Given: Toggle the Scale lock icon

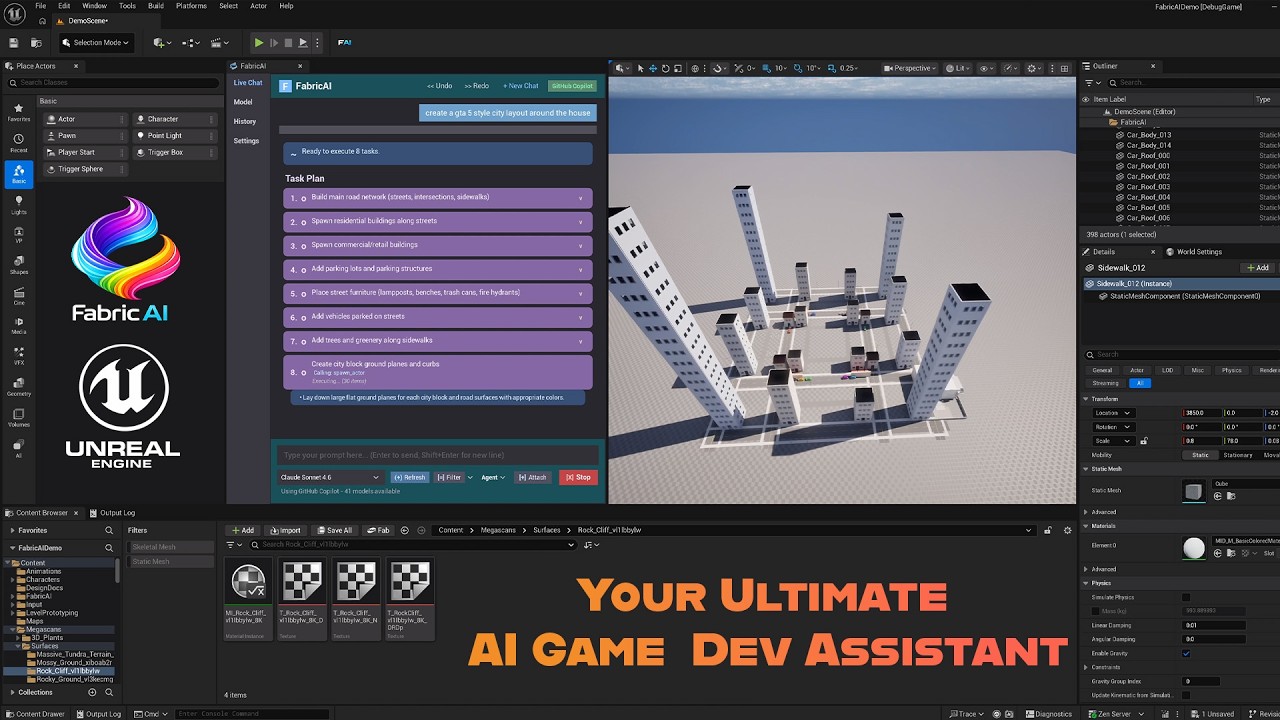Looking at the screenshot, I should tap(1144, 440).
